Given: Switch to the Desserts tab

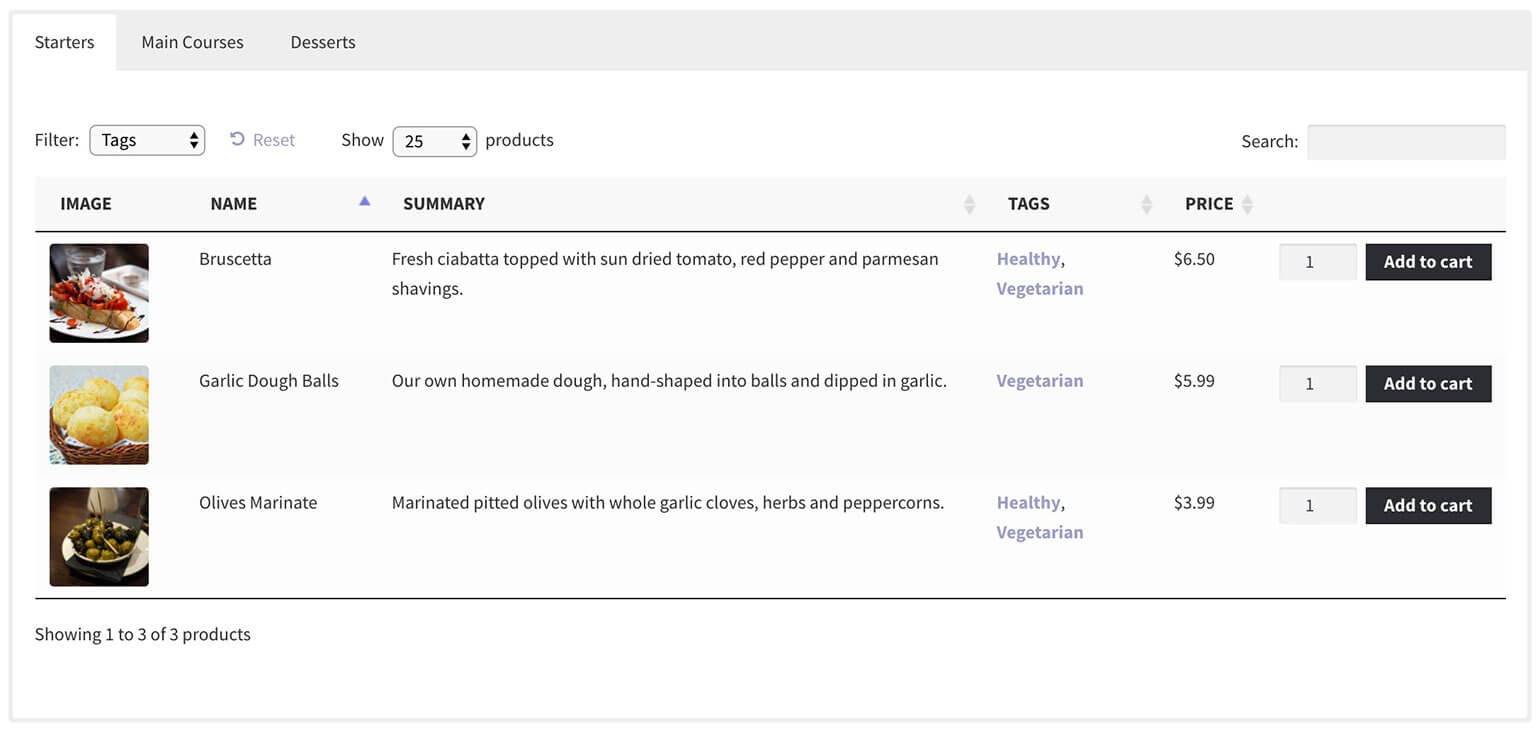Looking at the screenshot, I should 323,42.
